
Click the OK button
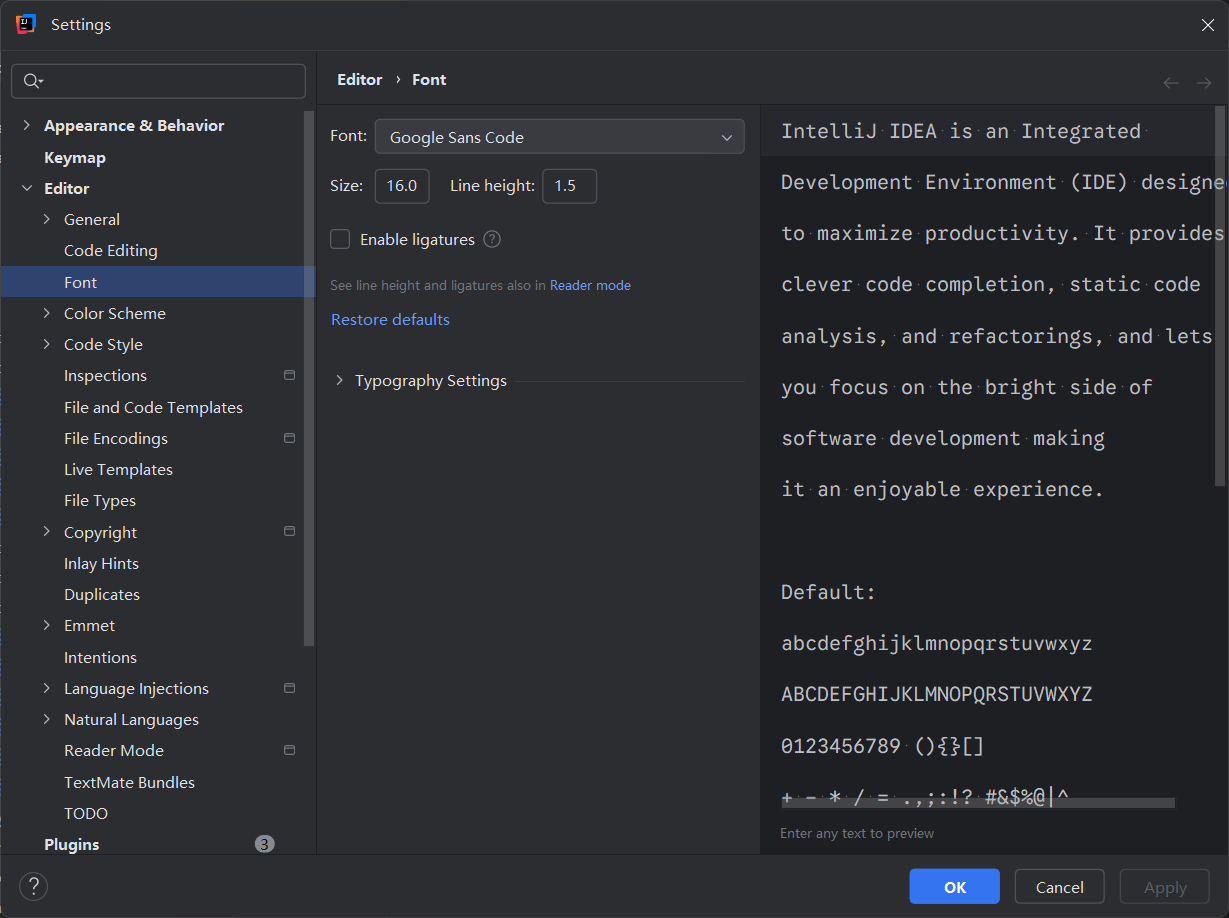click(x=954, y=887)
